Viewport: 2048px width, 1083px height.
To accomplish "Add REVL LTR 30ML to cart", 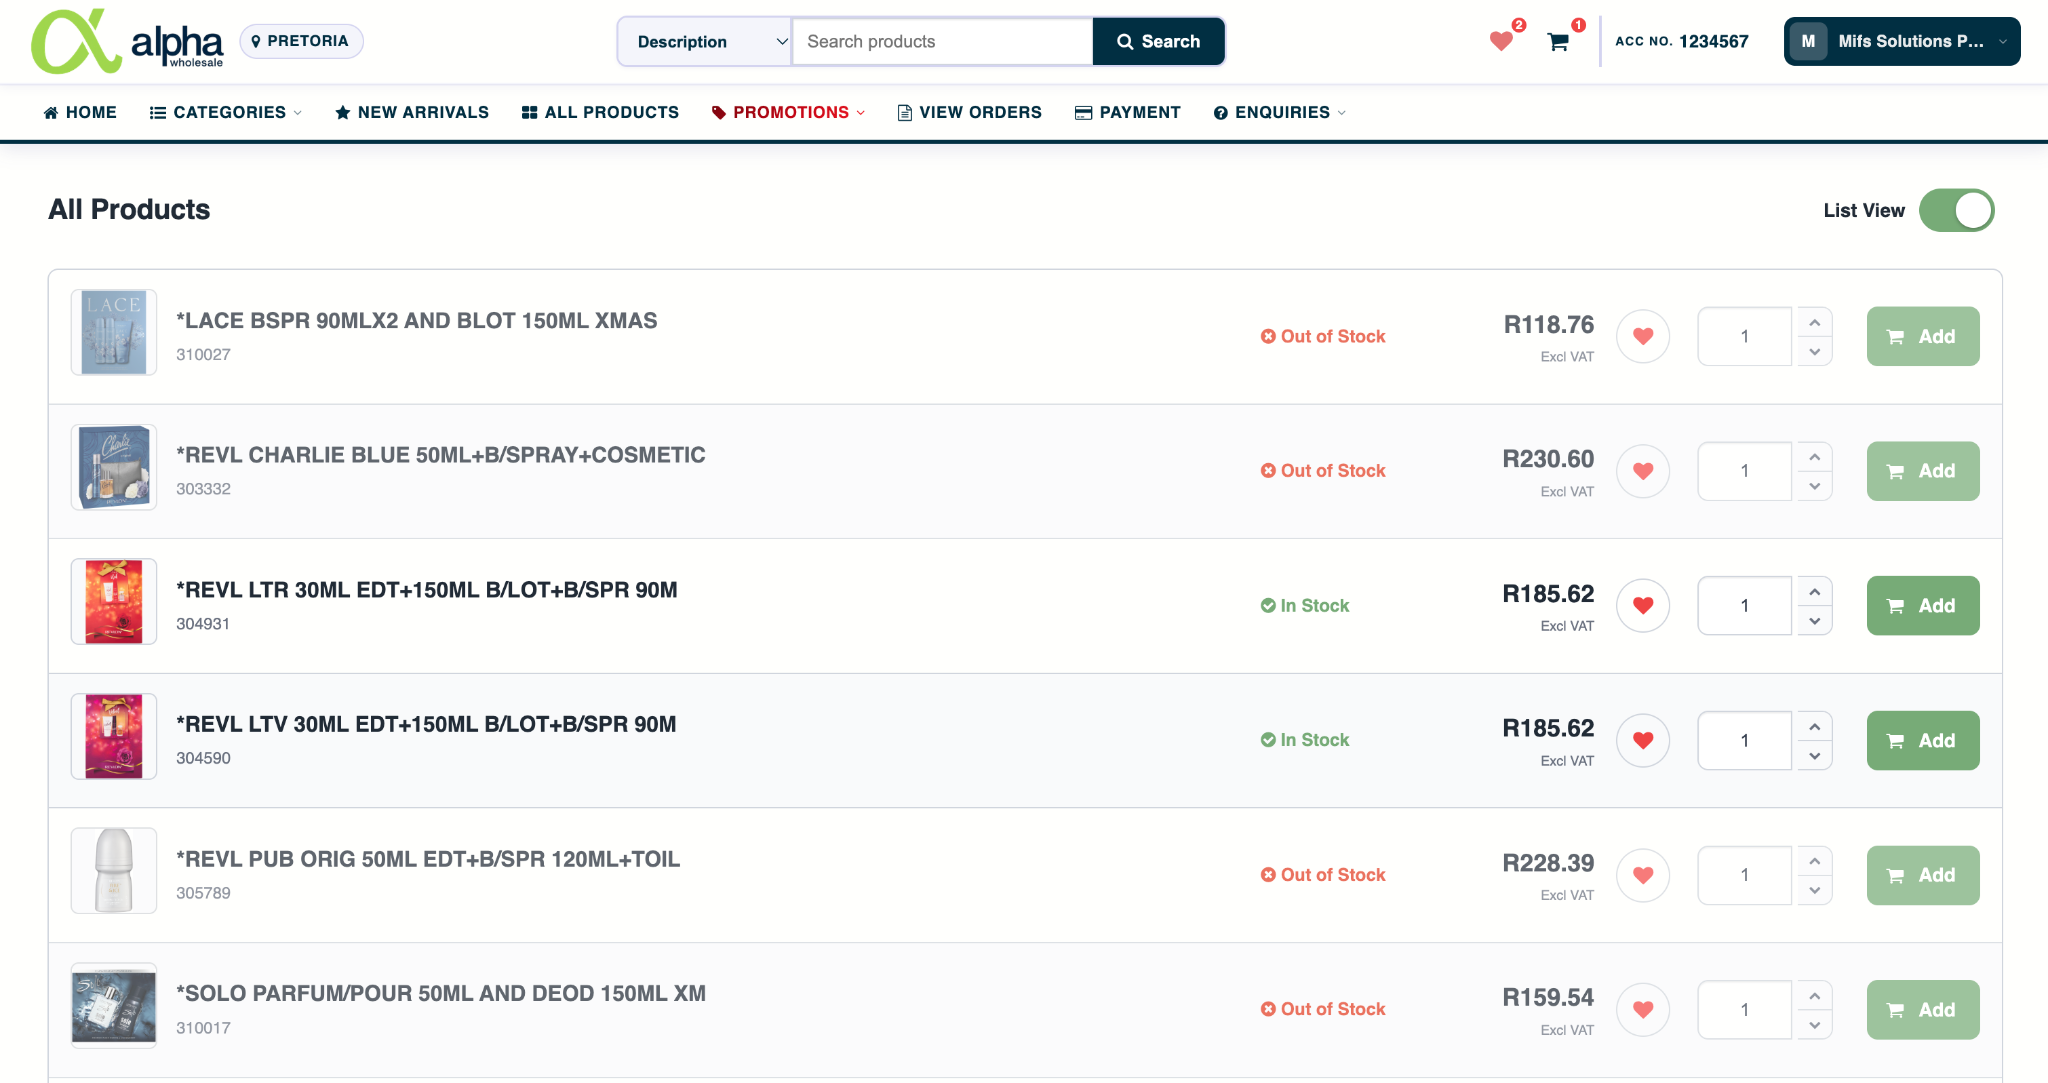I will (1922, 605).
